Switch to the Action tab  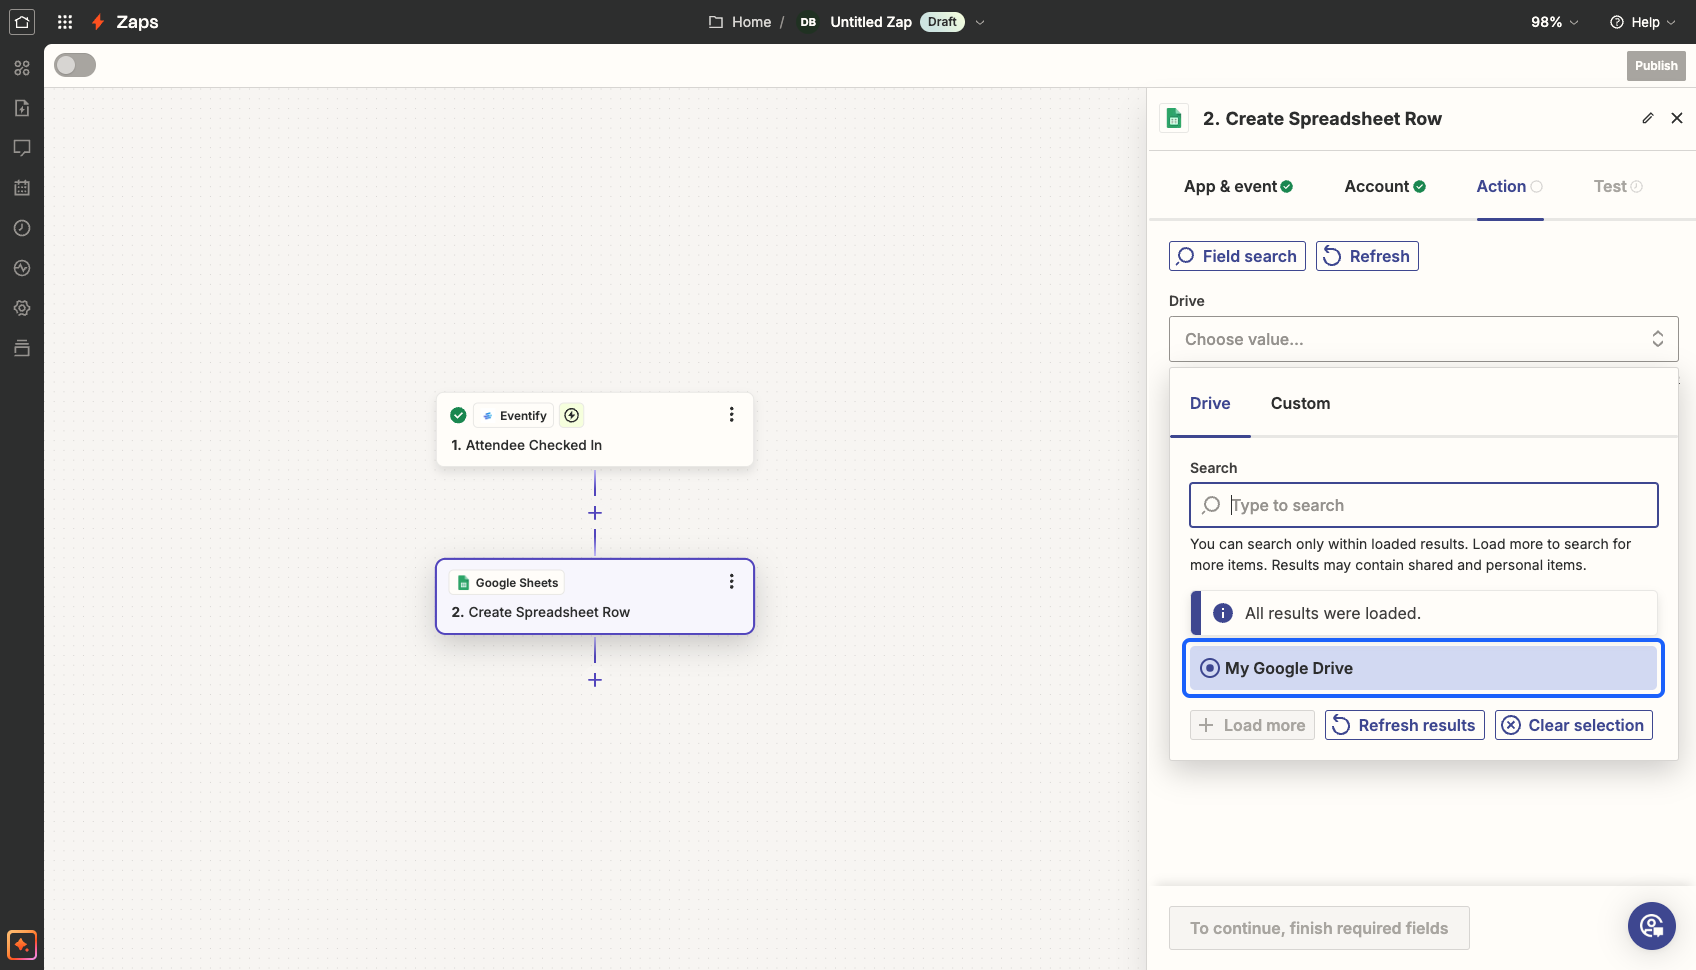tap(1510, 186)
